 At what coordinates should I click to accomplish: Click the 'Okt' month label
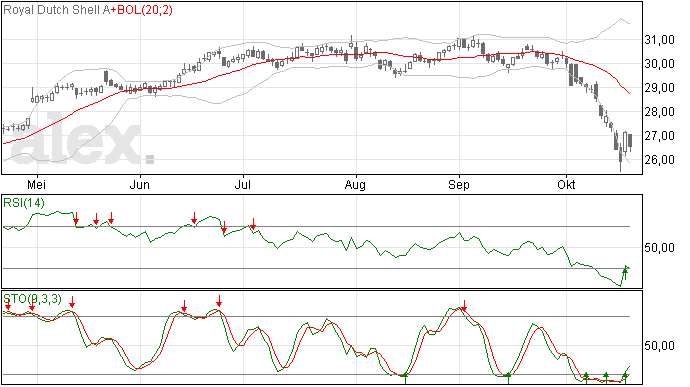[x=566, y=185]
